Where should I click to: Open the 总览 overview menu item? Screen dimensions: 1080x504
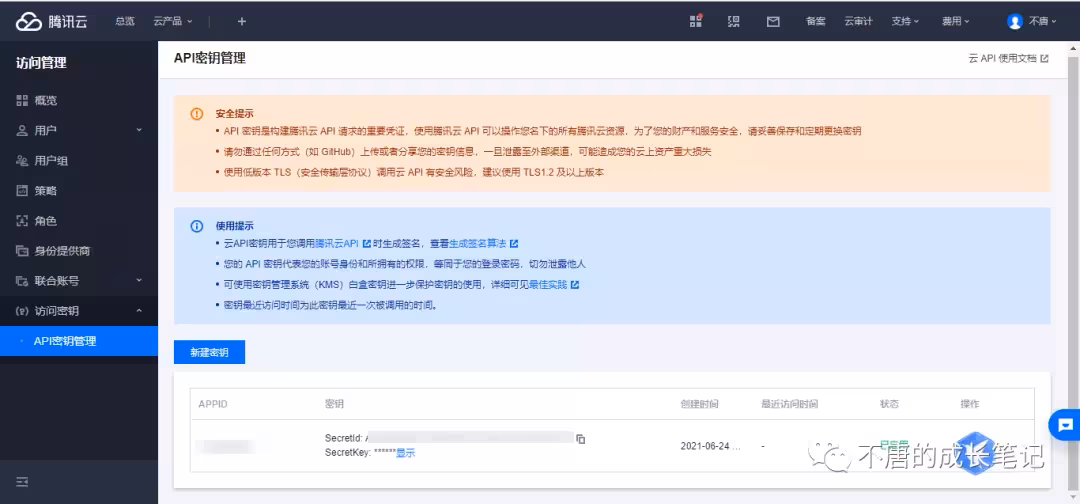125,21
